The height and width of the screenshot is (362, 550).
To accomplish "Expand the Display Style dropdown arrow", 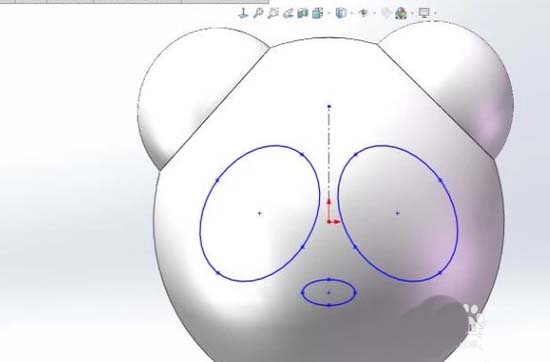I will coord(352,13).
